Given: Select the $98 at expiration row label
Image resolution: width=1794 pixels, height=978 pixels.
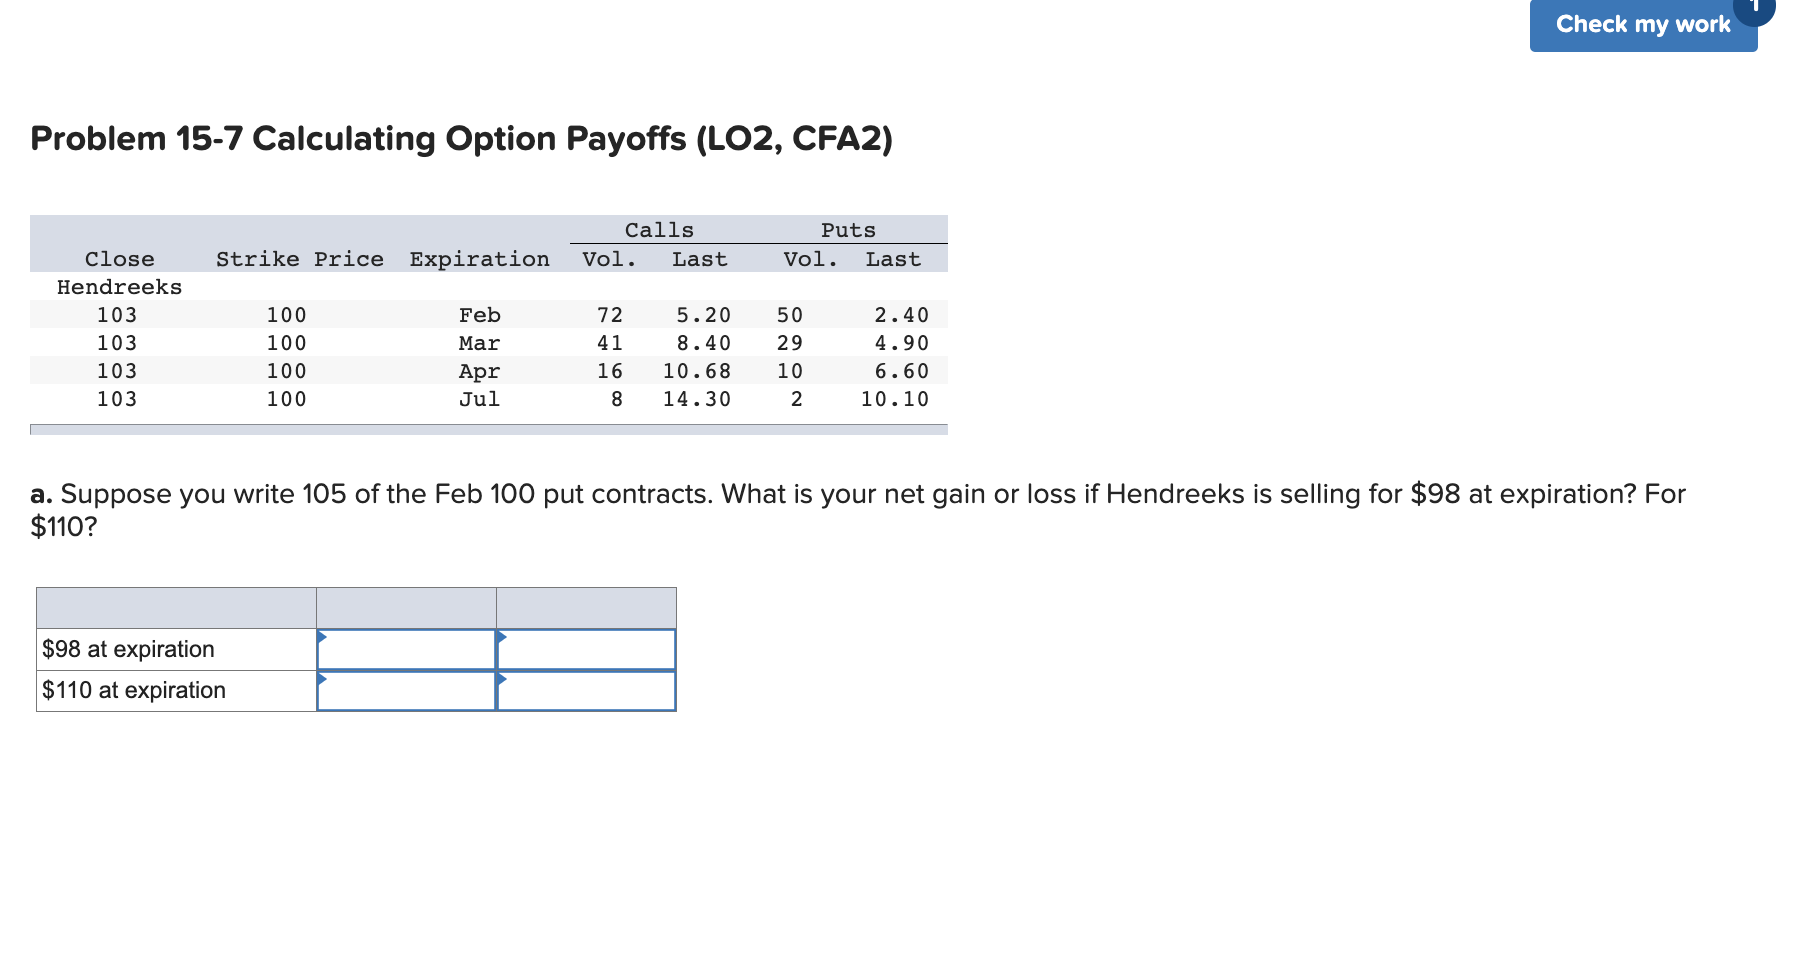Looking at the screenshot, I should pos(128,649).
